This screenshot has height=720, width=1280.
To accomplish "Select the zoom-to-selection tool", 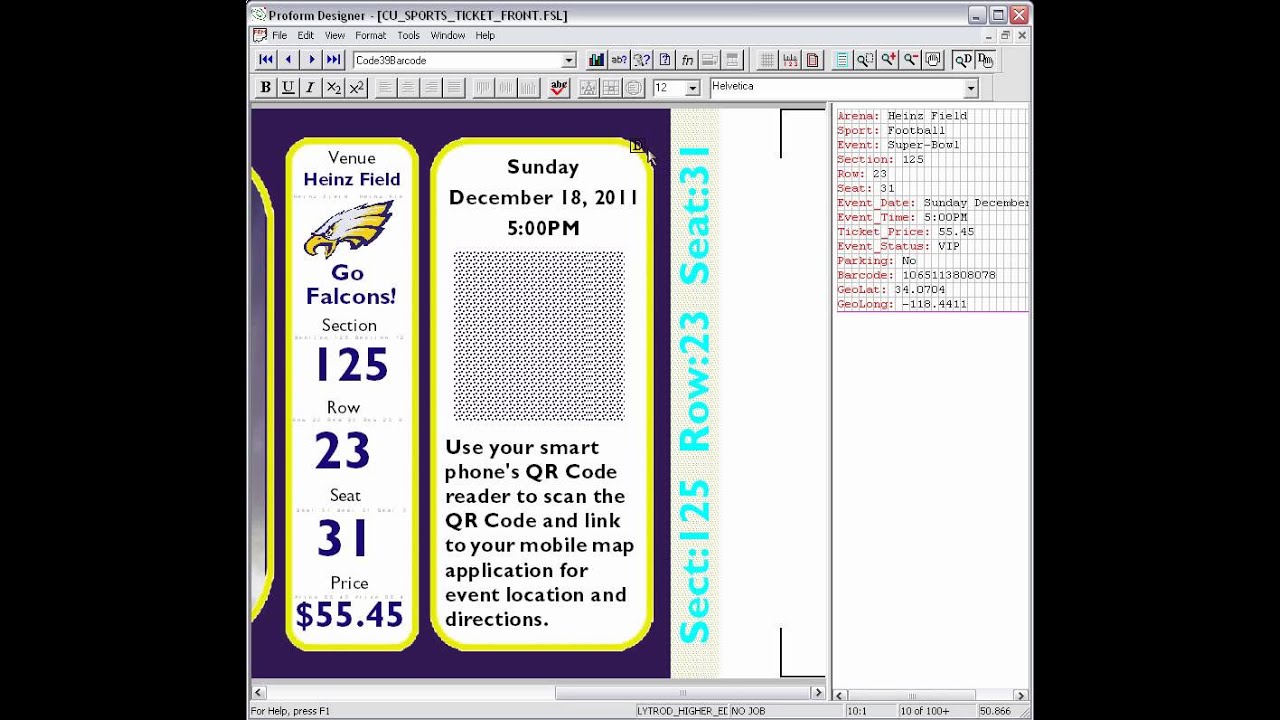I will 865,60.
